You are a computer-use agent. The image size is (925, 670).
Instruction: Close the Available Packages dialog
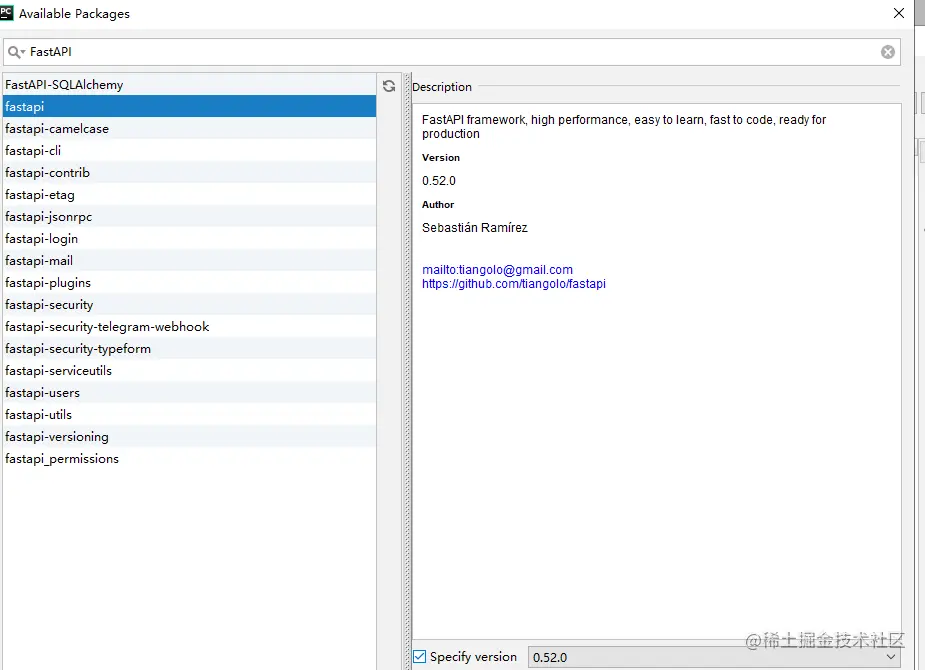(x=898, y=13)
